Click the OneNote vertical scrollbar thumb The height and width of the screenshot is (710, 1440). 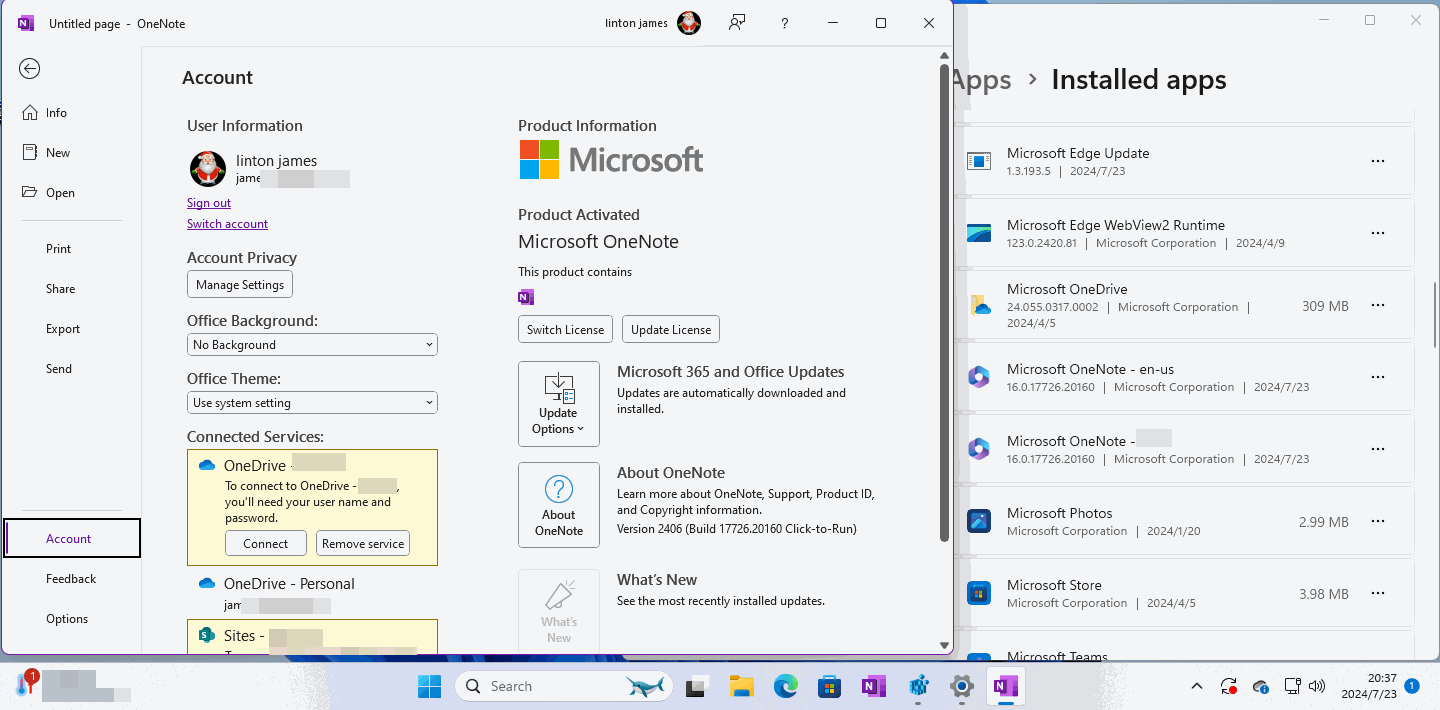coord(944,304)
